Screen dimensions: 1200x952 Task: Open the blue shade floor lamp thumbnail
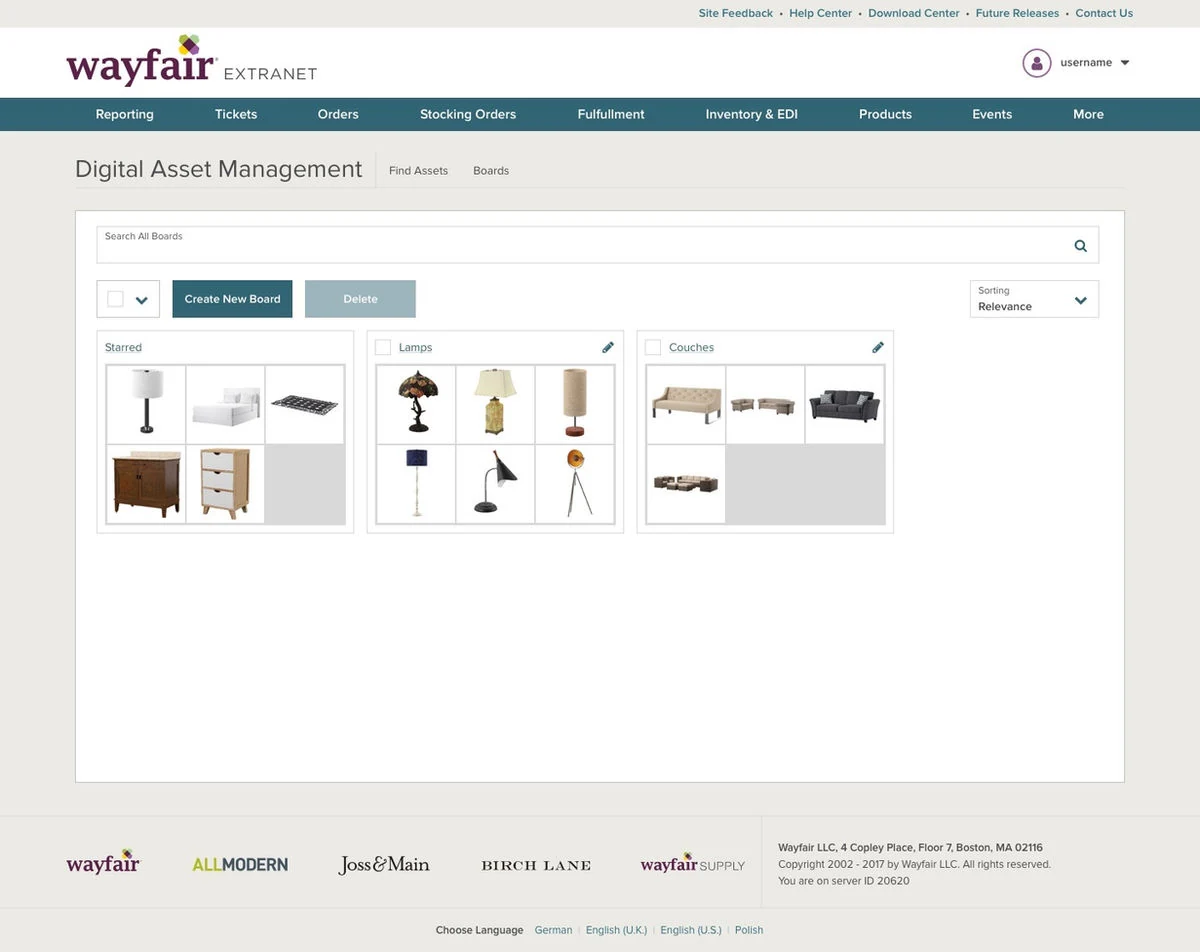(x=416, y=484)
